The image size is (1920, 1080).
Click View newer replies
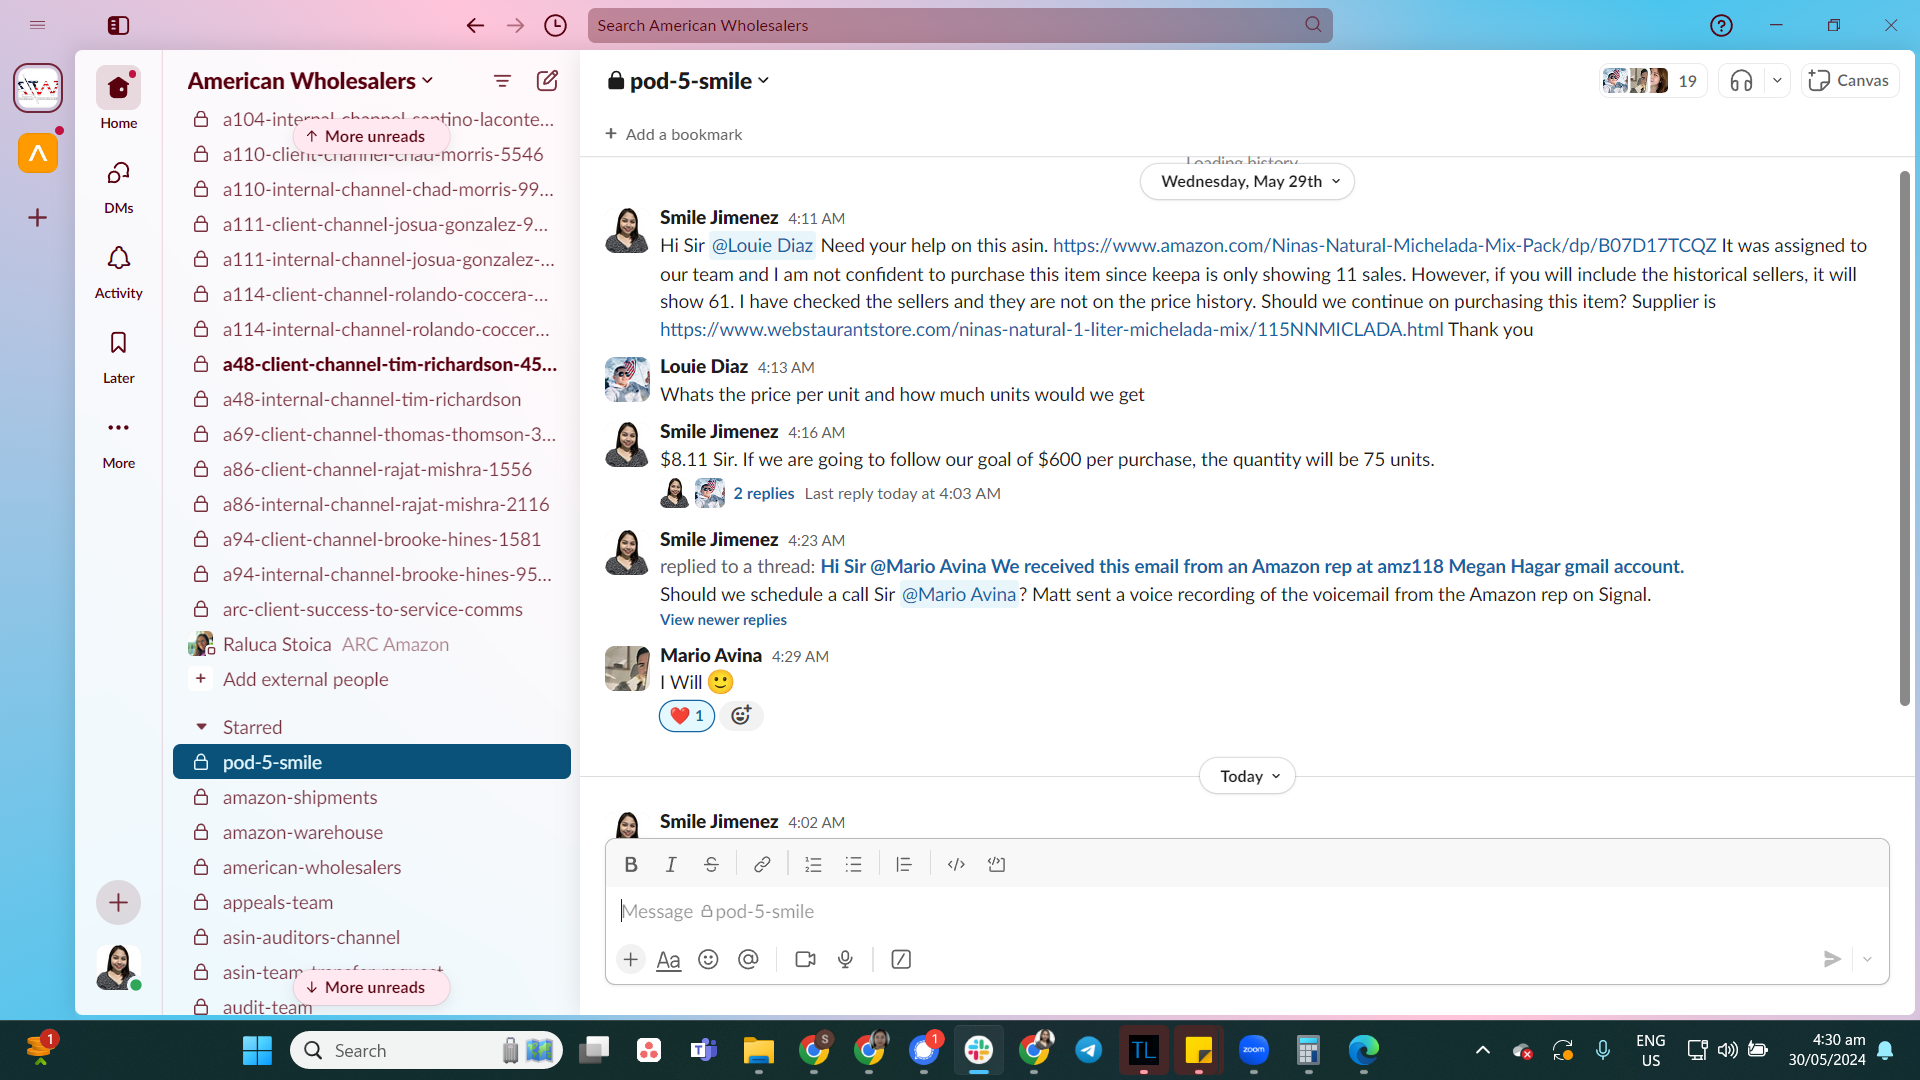pos(723,620)
